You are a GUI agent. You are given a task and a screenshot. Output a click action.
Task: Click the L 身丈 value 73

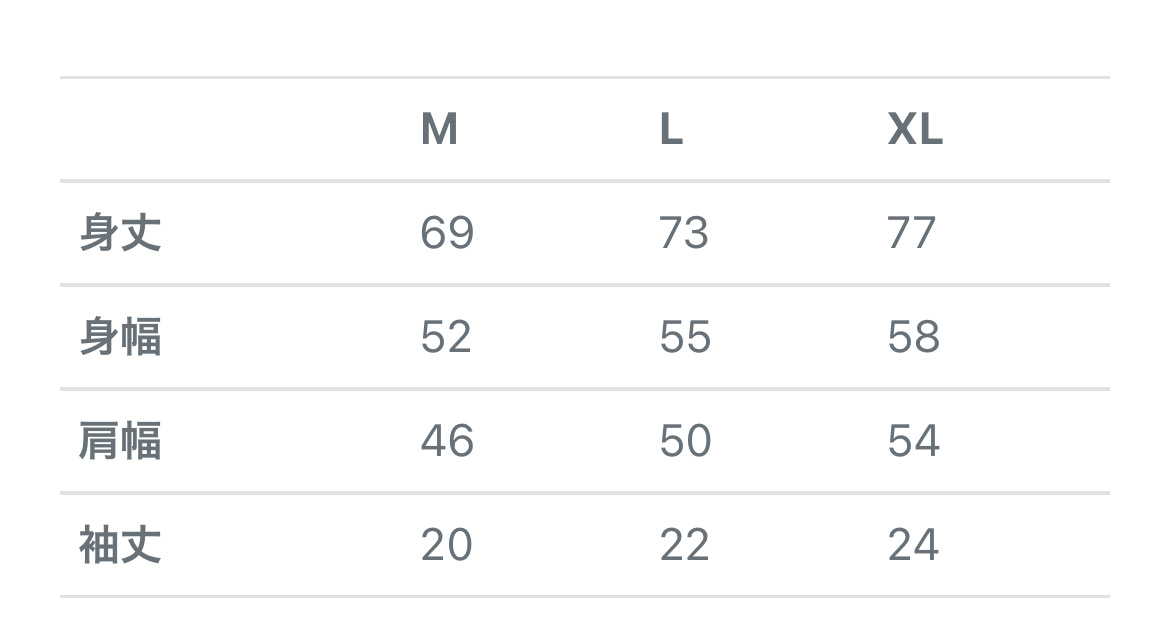tap(684, 234)
